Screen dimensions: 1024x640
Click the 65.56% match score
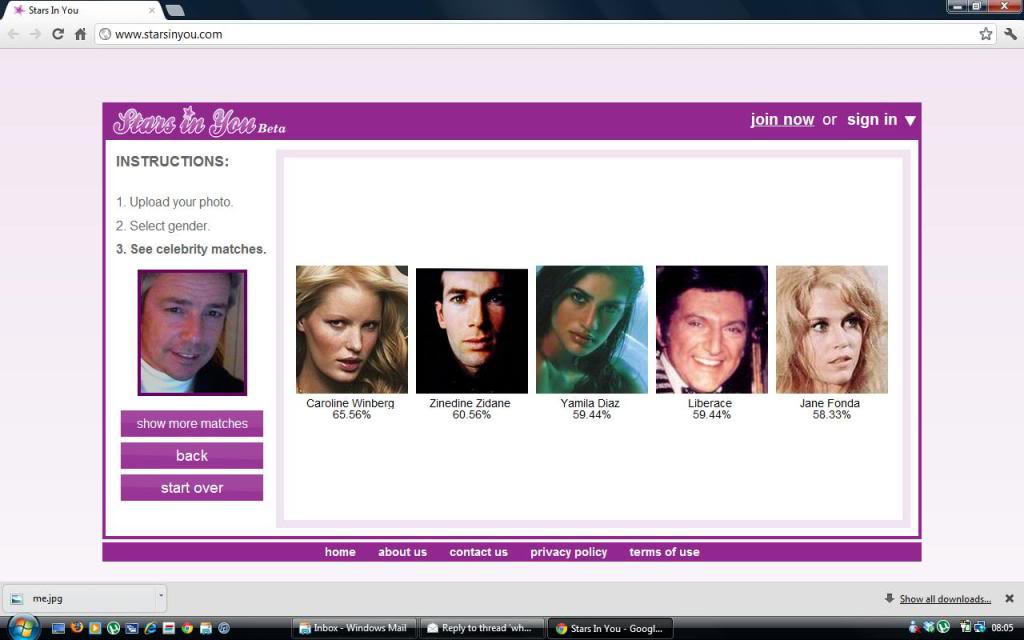tap(351, 415)
